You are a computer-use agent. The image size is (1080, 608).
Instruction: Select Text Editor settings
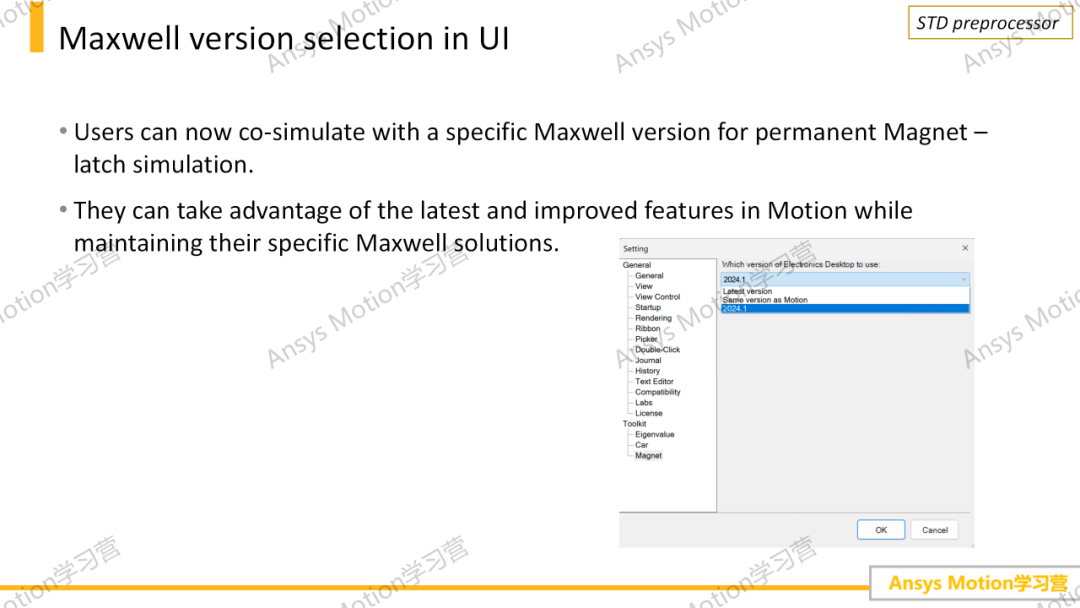pyautogui.click(x=654, y=381)
